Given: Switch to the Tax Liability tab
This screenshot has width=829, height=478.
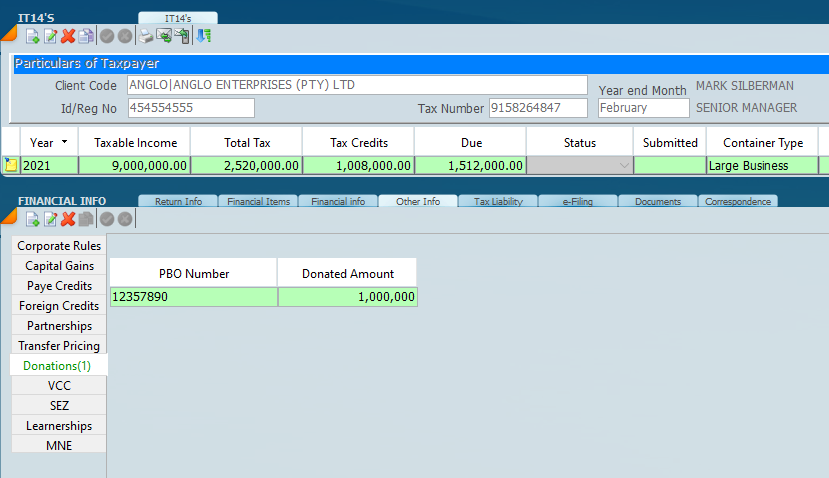Looking at the screenshot, I should pos(497,202).
